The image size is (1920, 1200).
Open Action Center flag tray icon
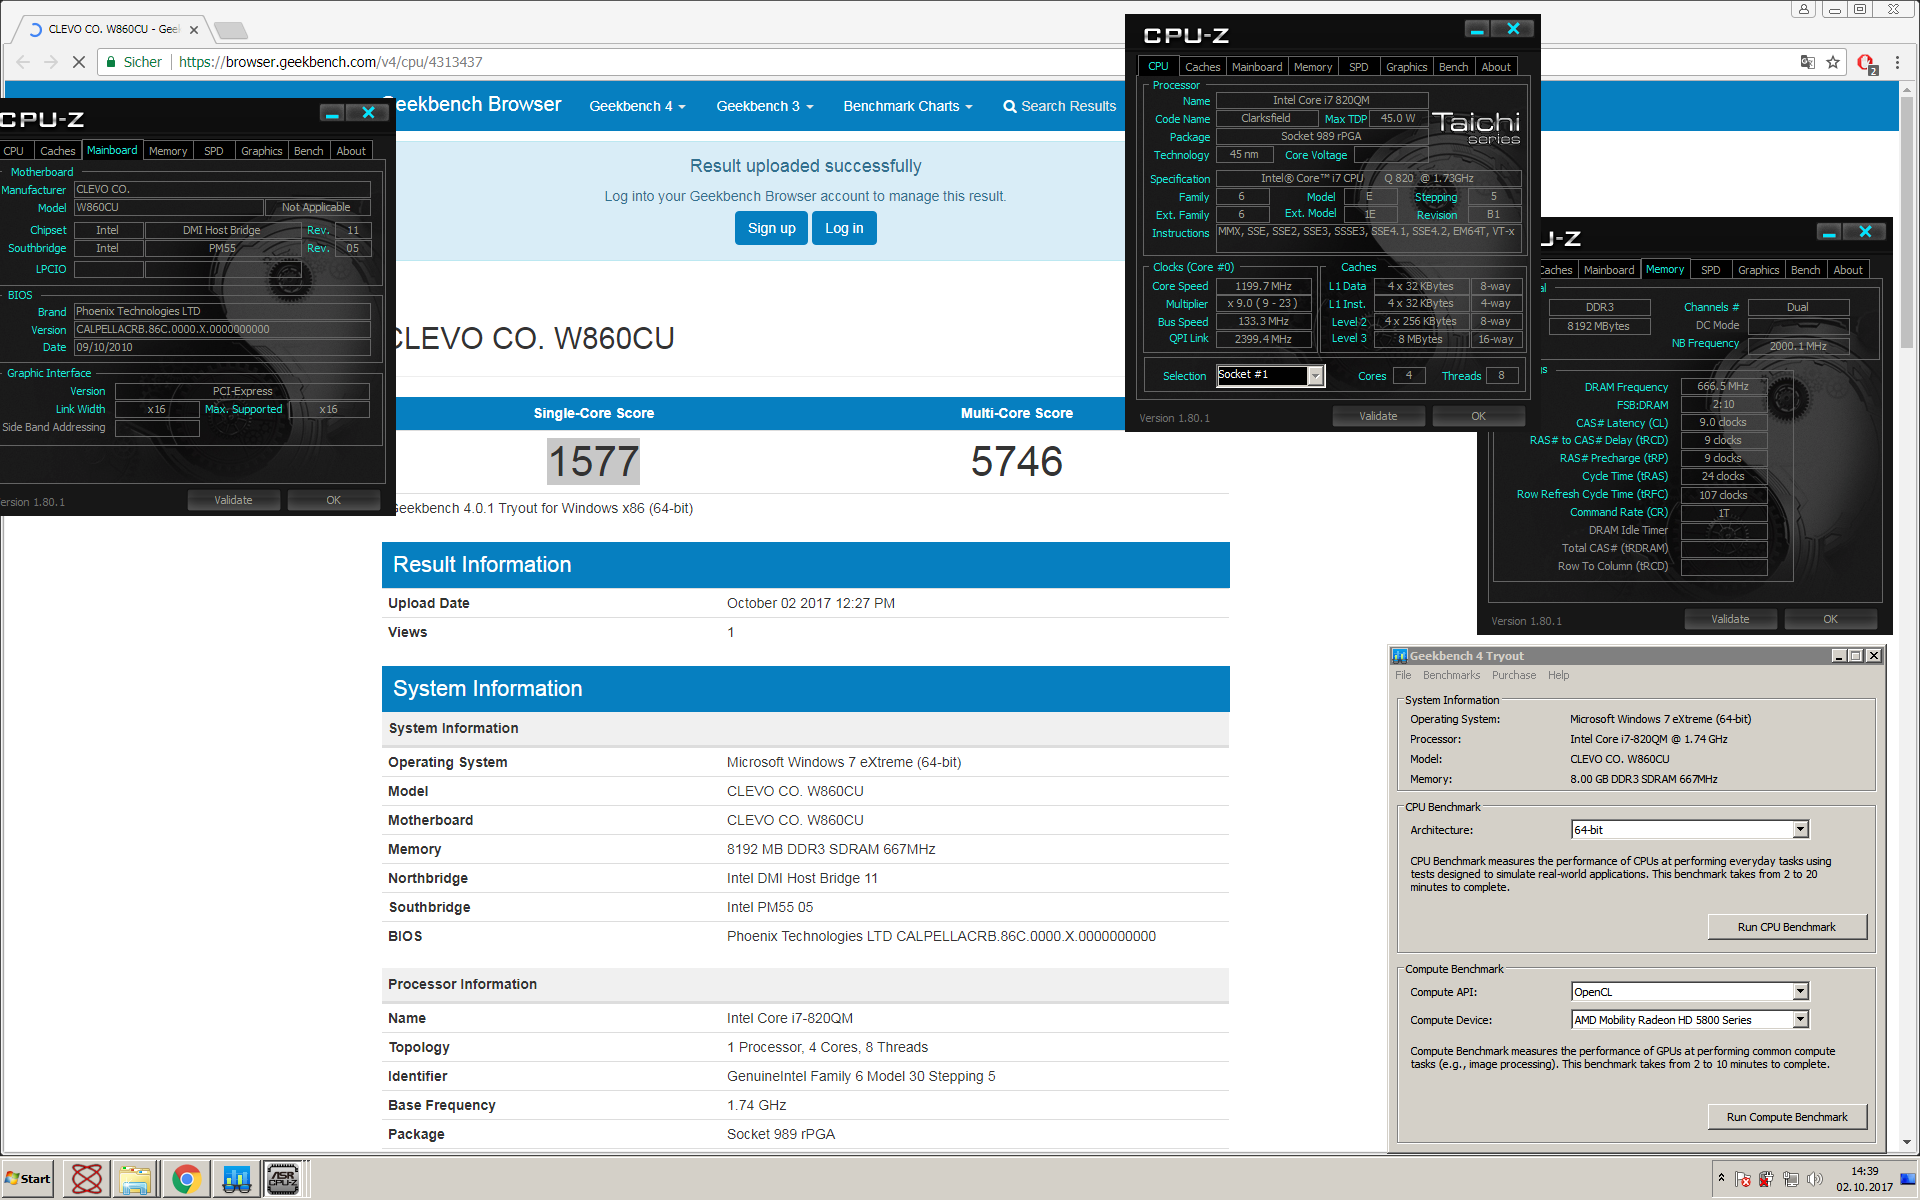pyautogui.click(x=1743, y=1179)
